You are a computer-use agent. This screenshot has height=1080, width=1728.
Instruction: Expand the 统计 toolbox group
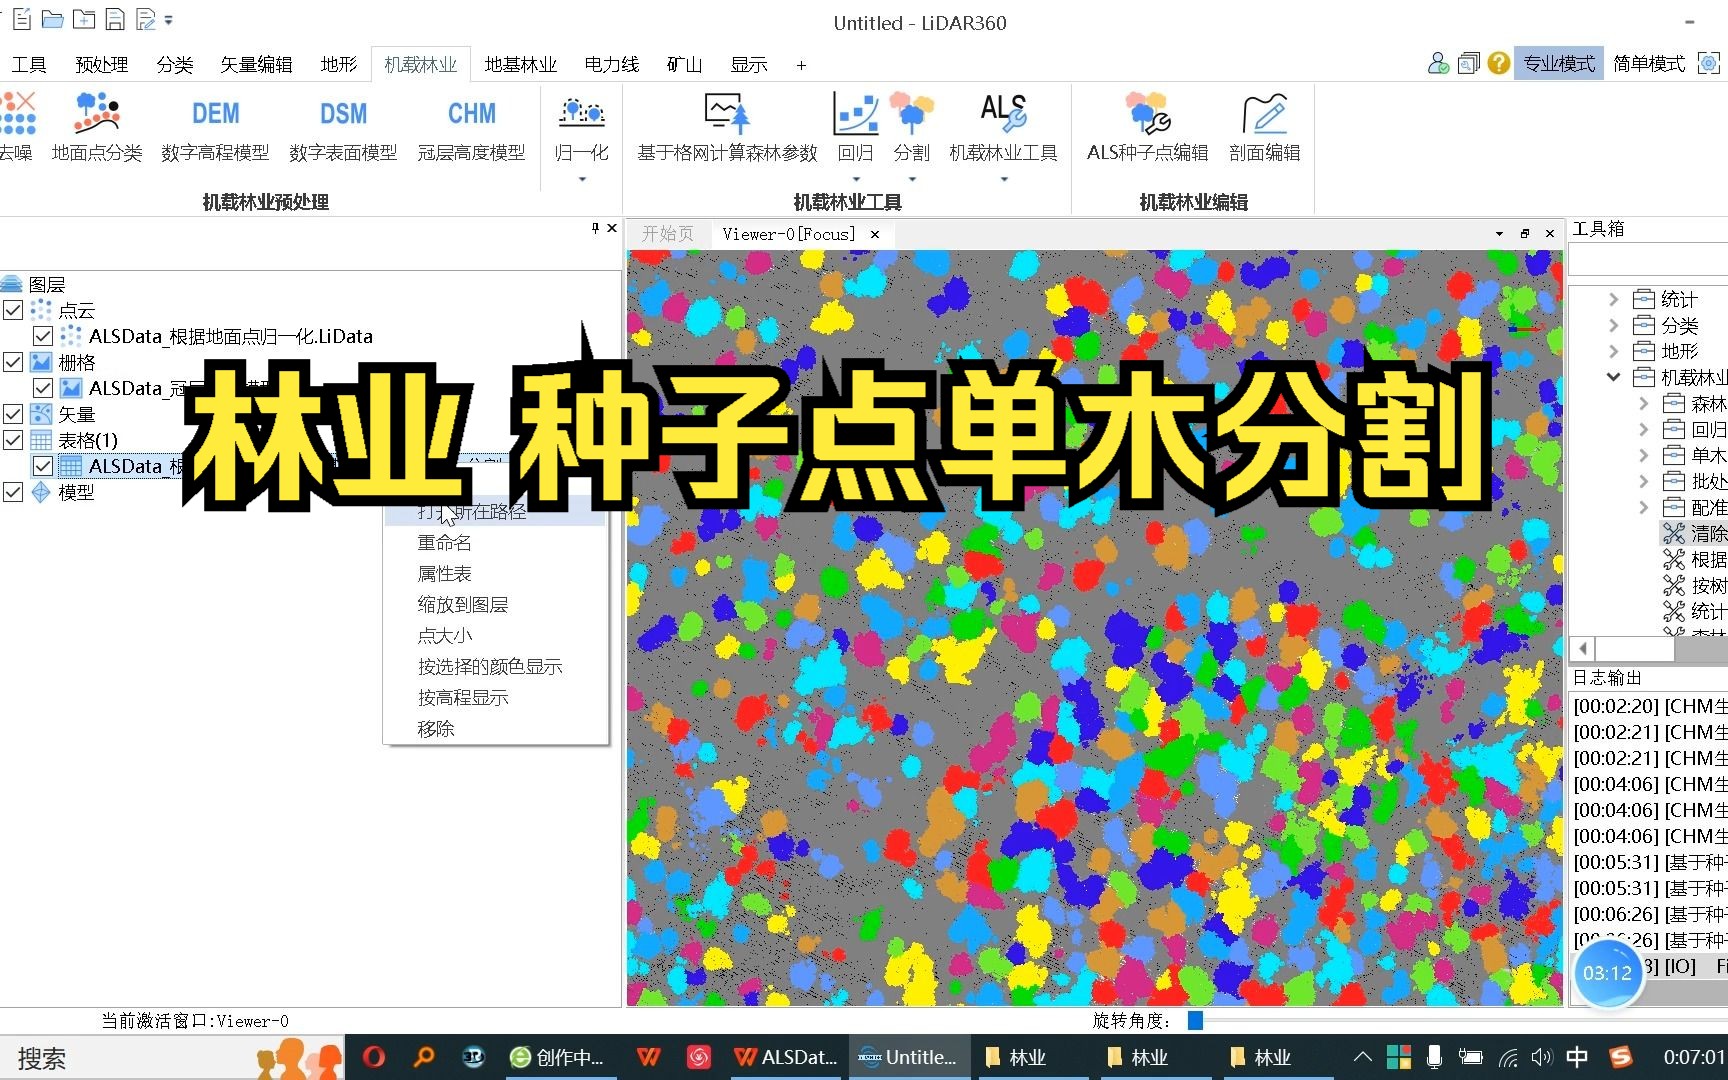coord(1616,298)
